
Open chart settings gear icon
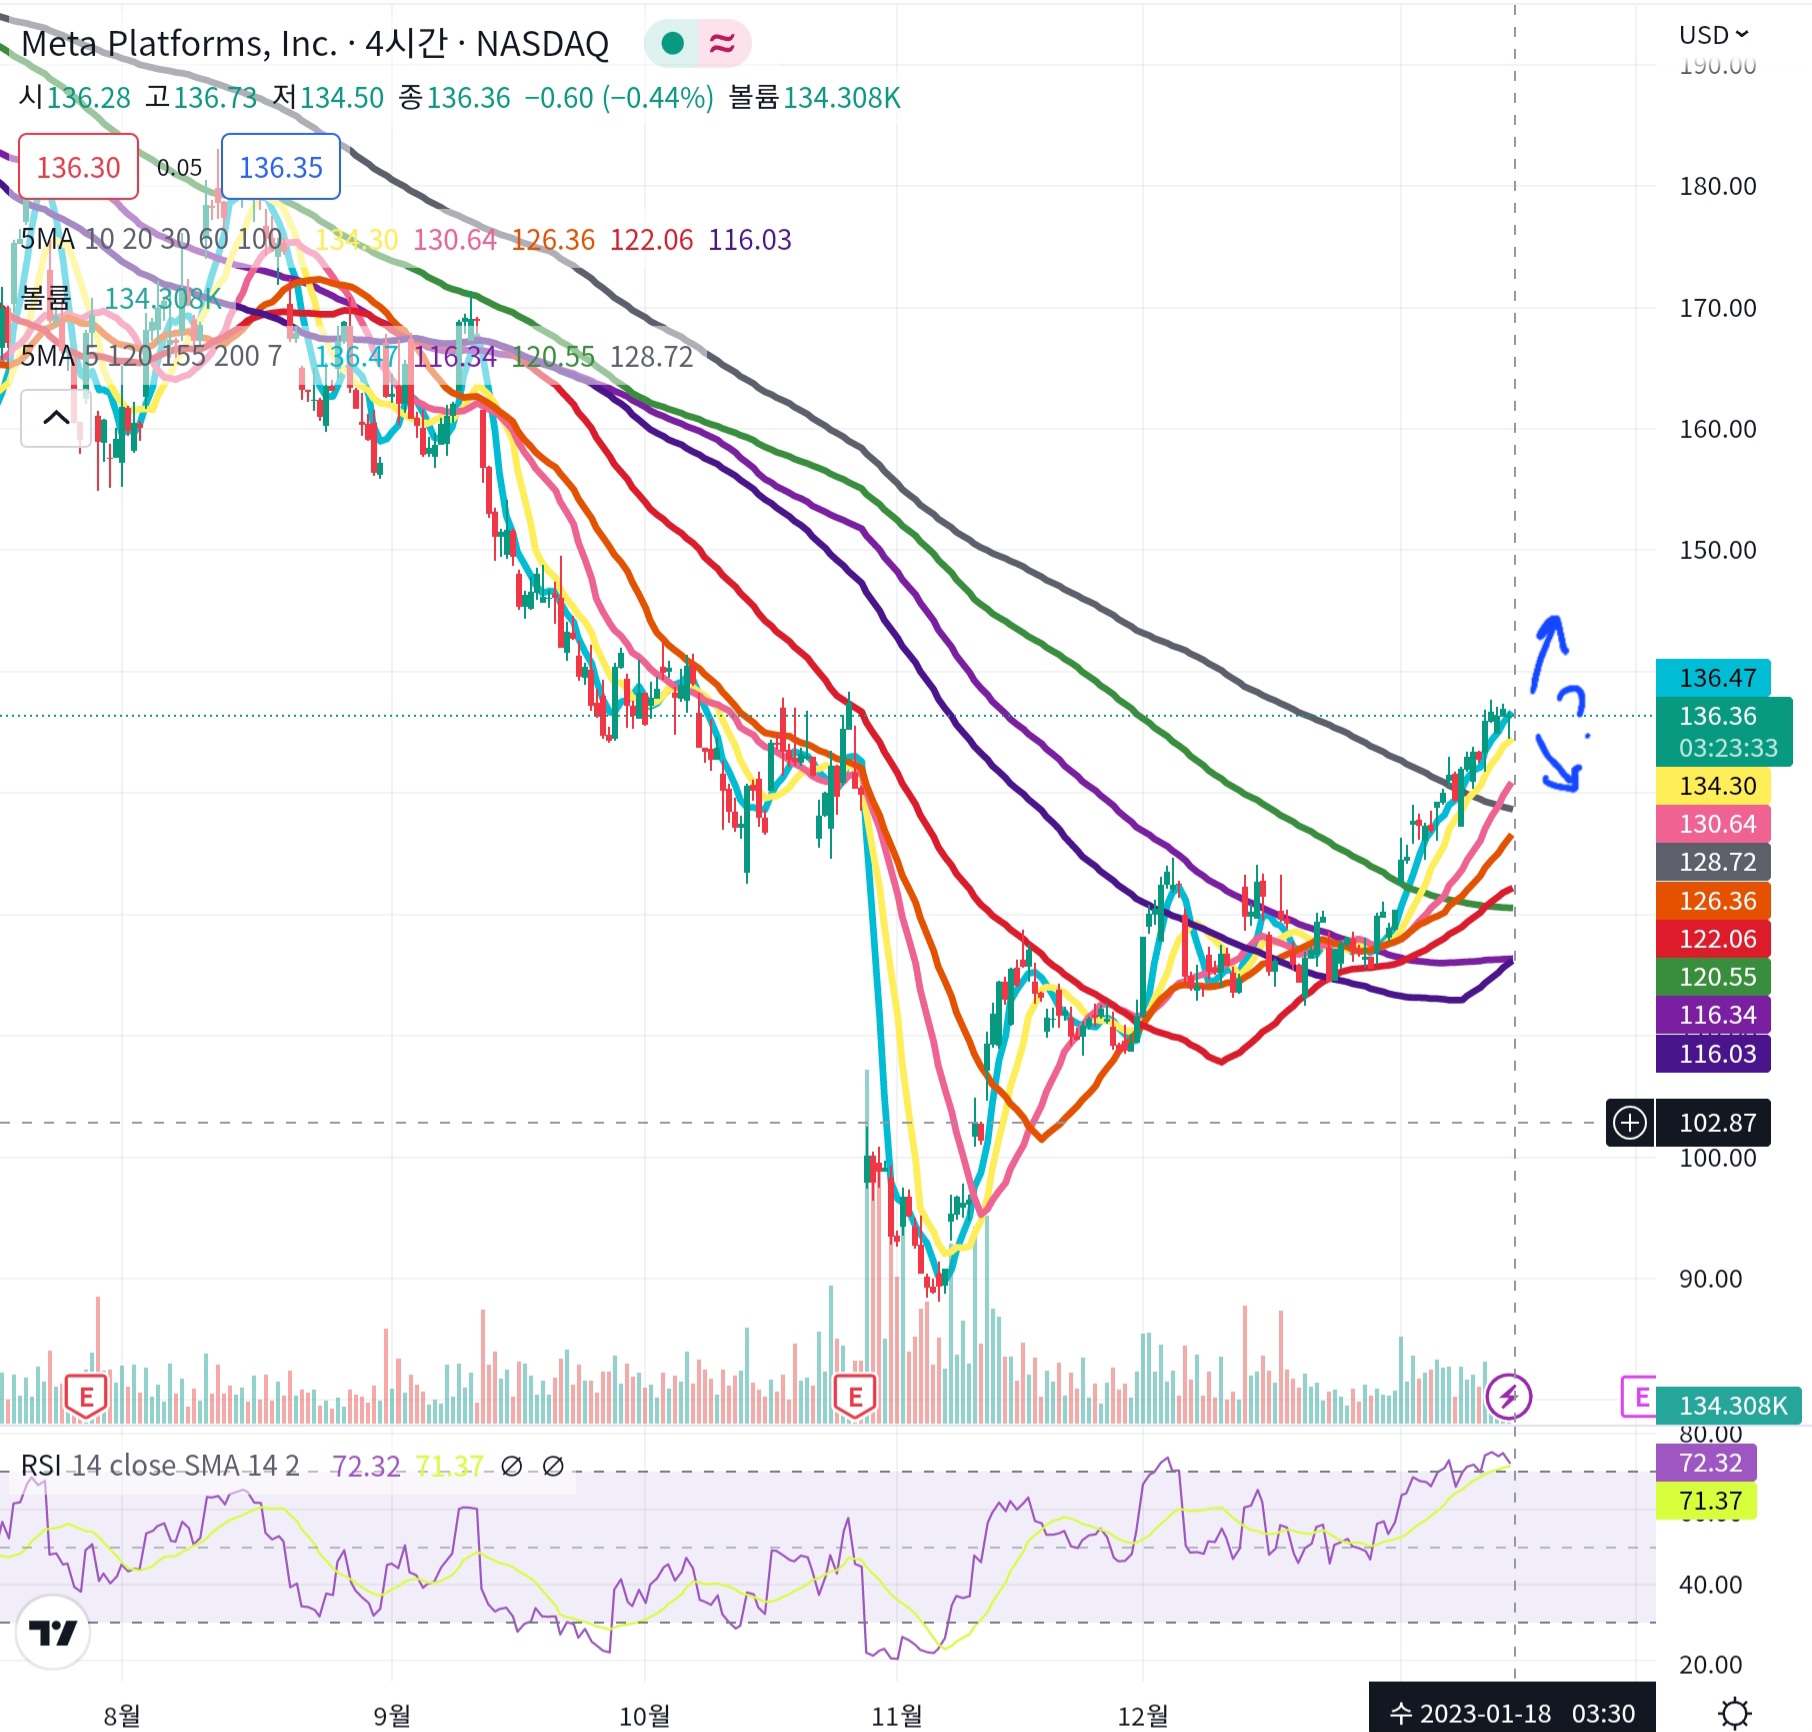click(1735, 1712)
